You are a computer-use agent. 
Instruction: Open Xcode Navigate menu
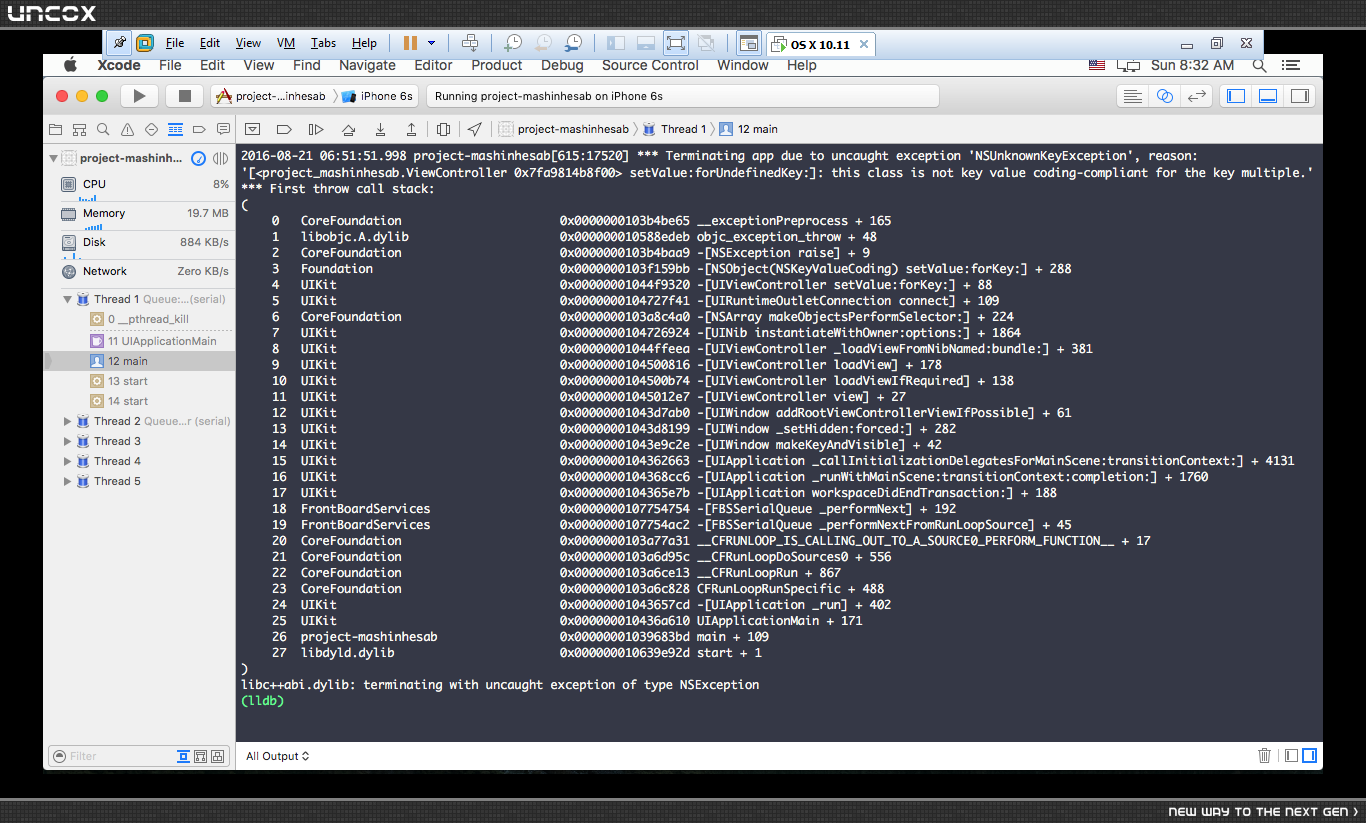[367, 65]
